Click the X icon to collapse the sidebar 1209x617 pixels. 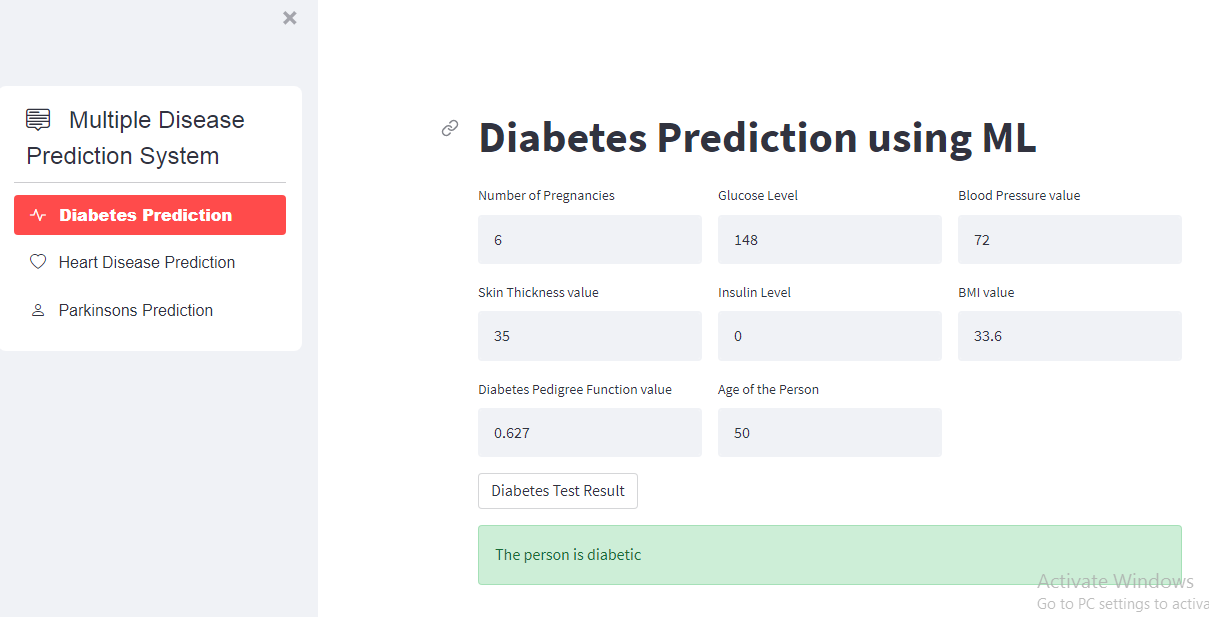[289, 17]
